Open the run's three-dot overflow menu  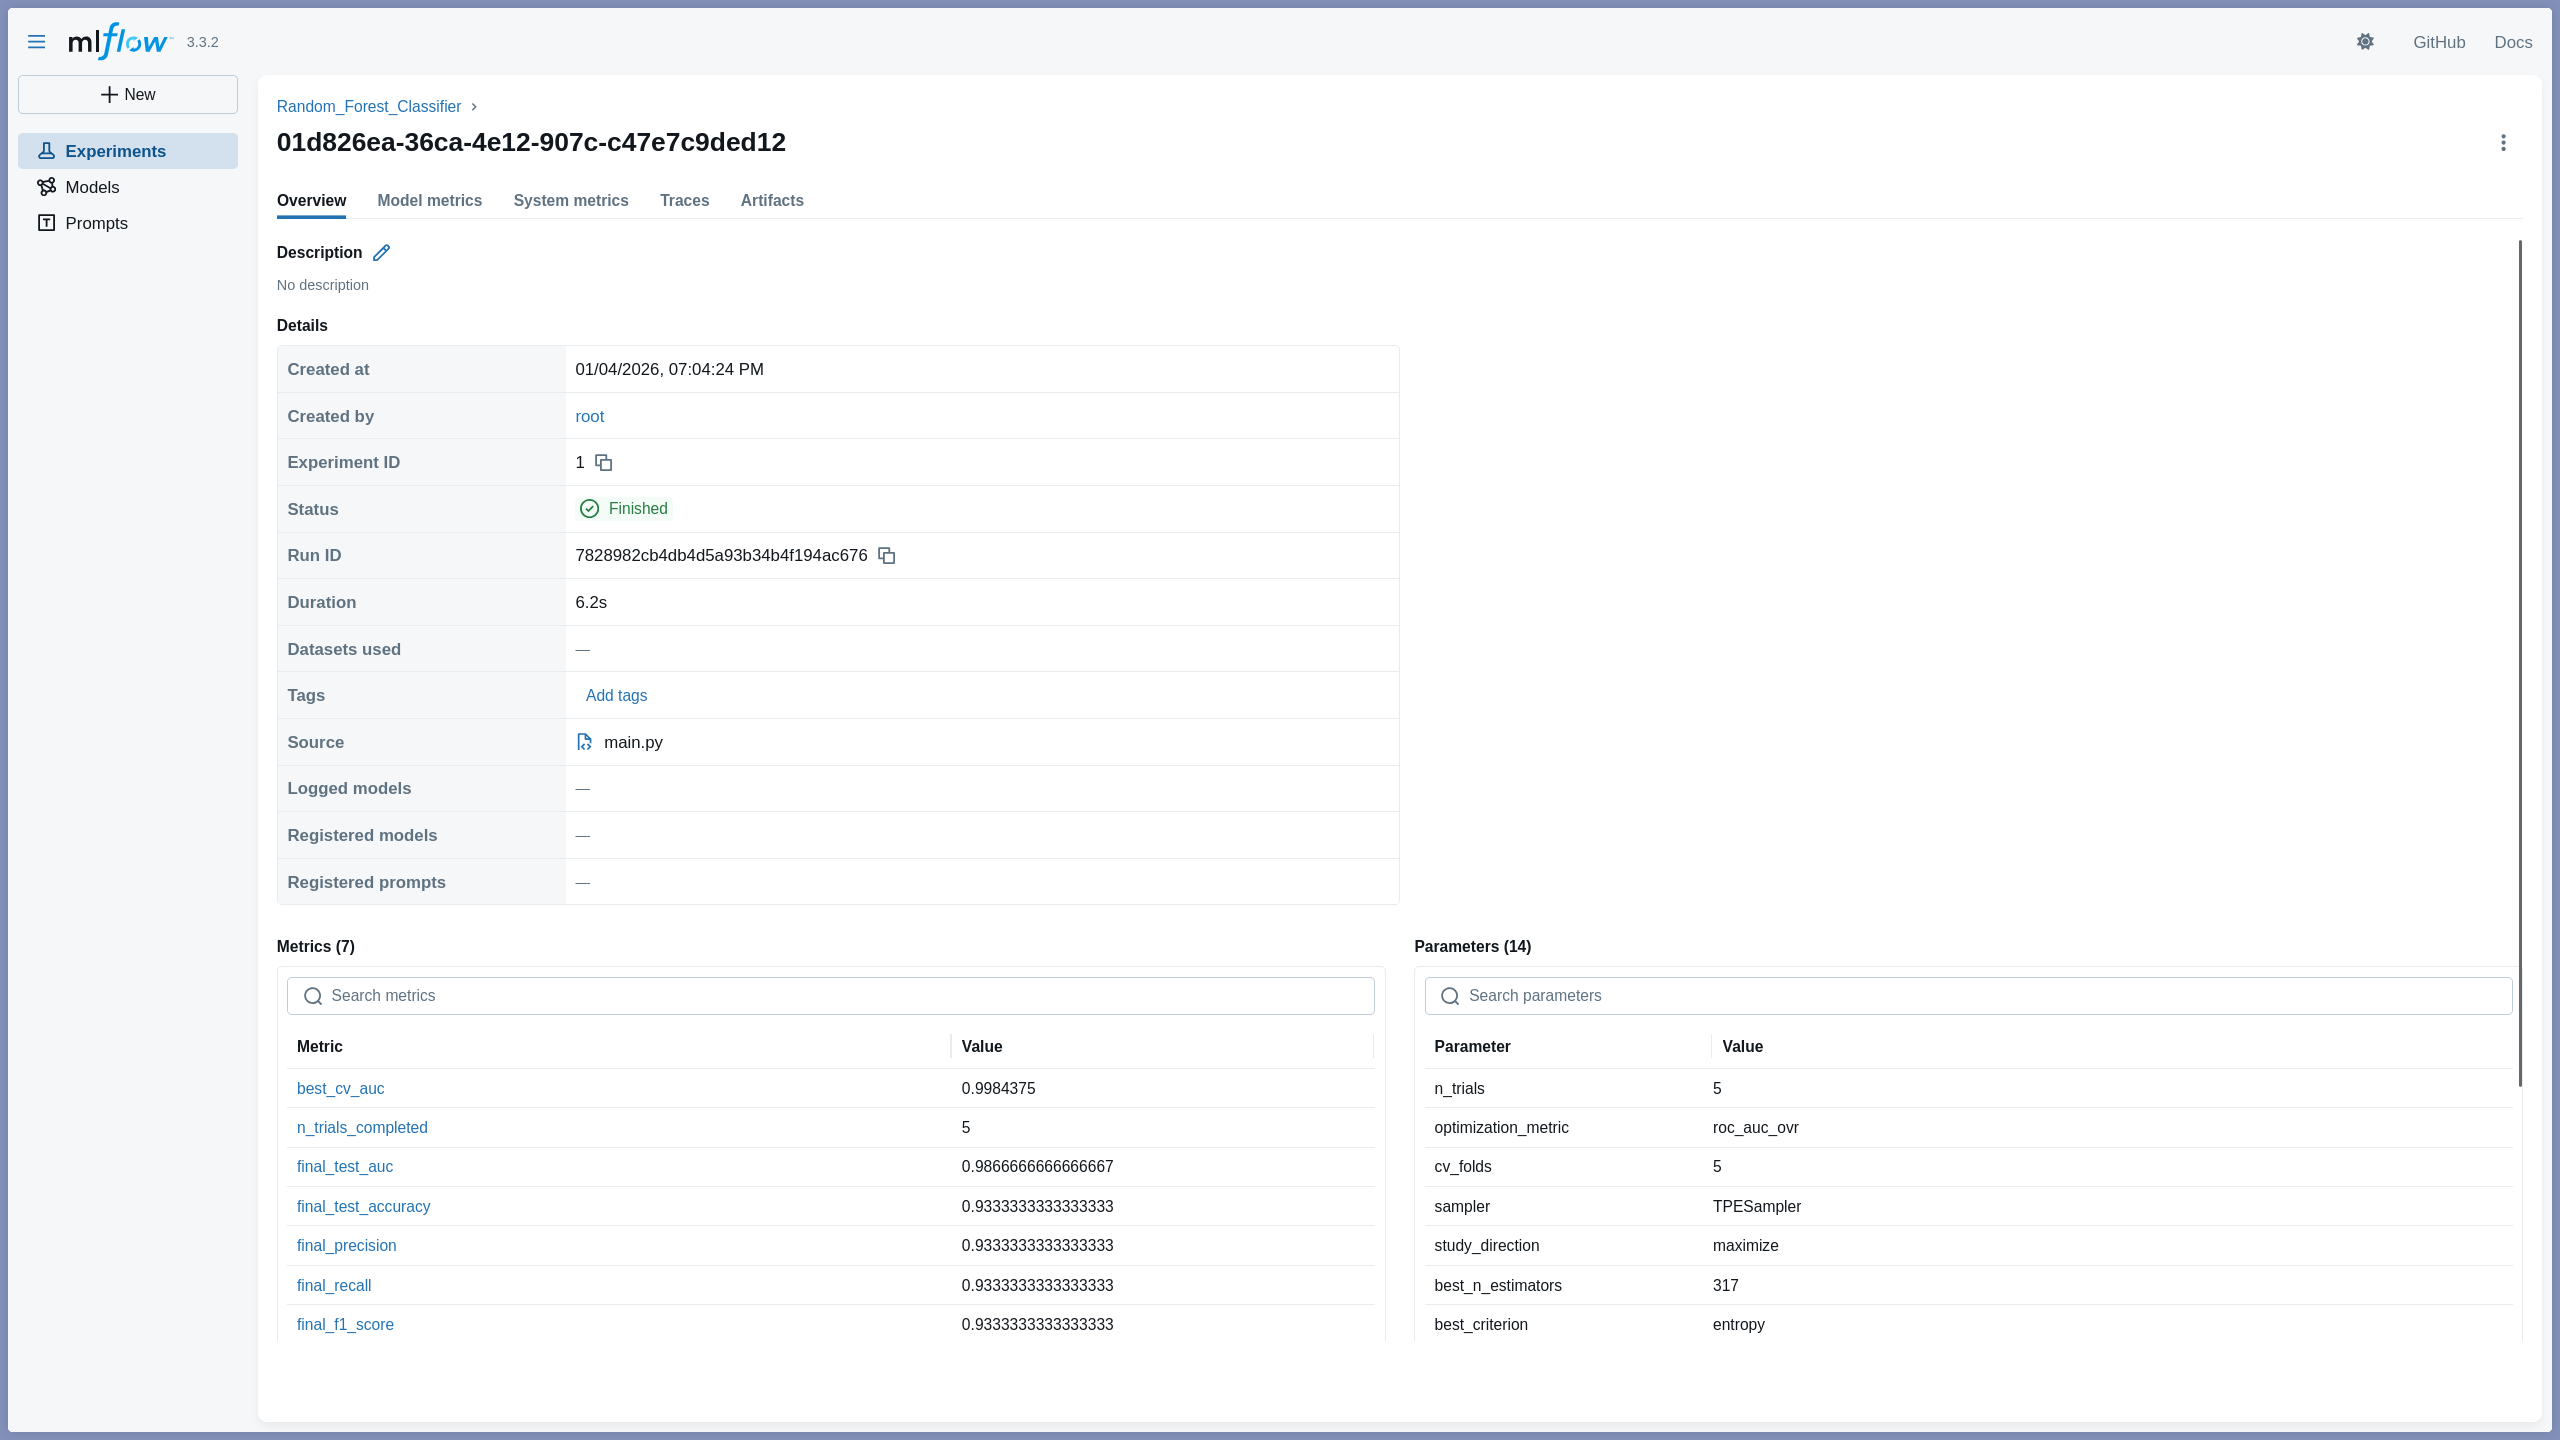click(2503, 143)
